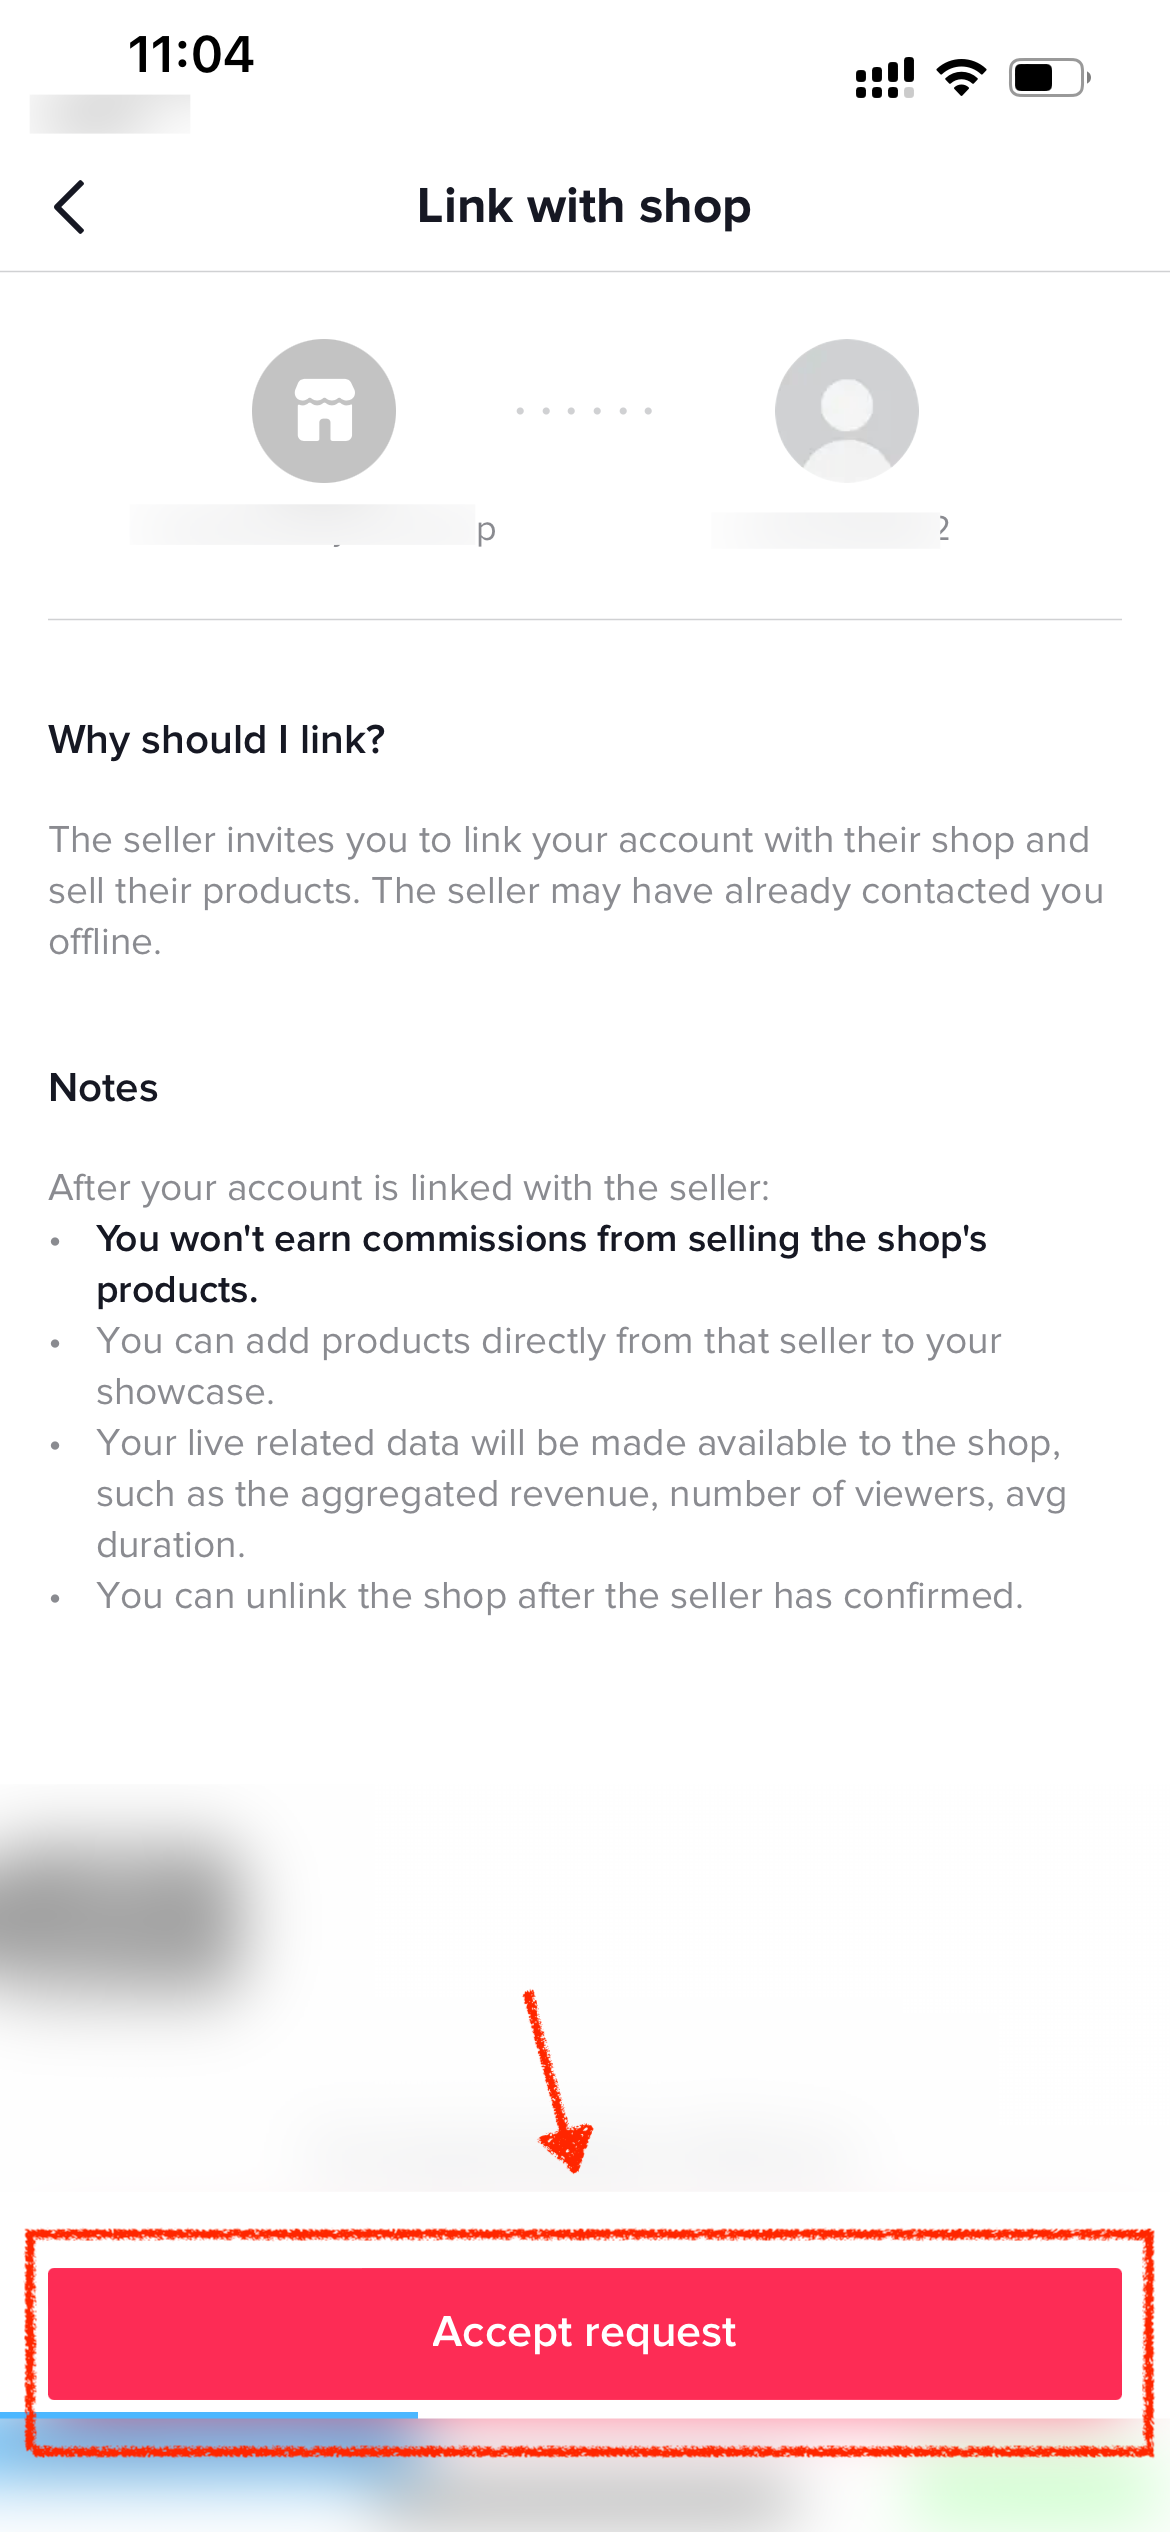Tap the back arrow chevron
Screen dimensions: 1170x2532
pyautogui.click(x=70, y=207)
